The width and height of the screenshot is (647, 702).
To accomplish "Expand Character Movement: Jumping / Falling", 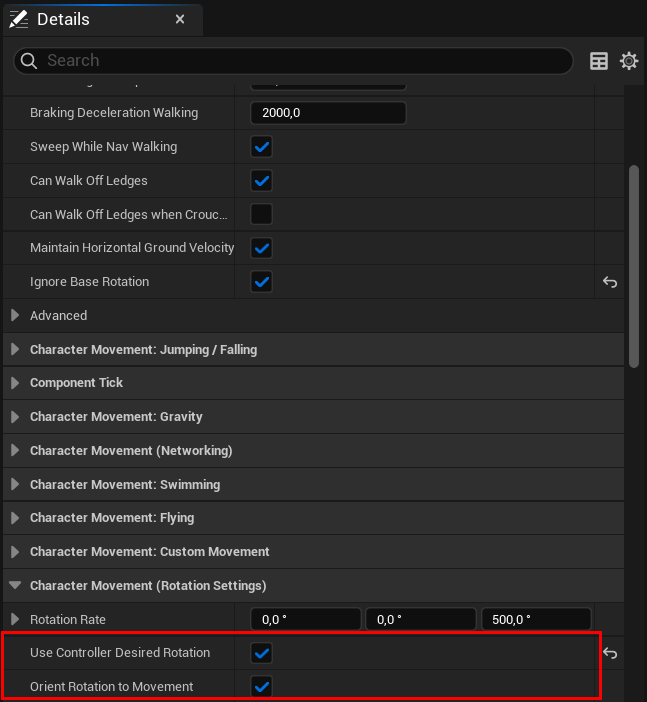I will pyautogui.click(x=15, y=349).
